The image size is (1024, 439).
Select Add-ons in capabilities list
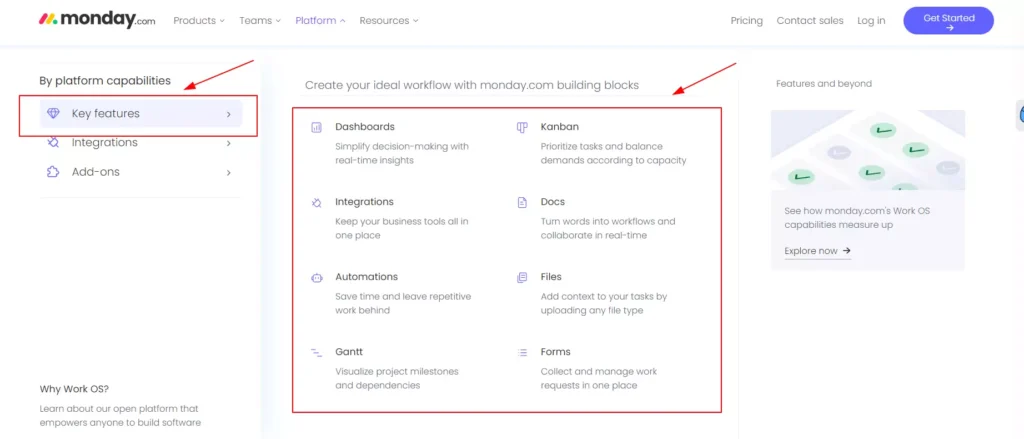coord(141,172)
